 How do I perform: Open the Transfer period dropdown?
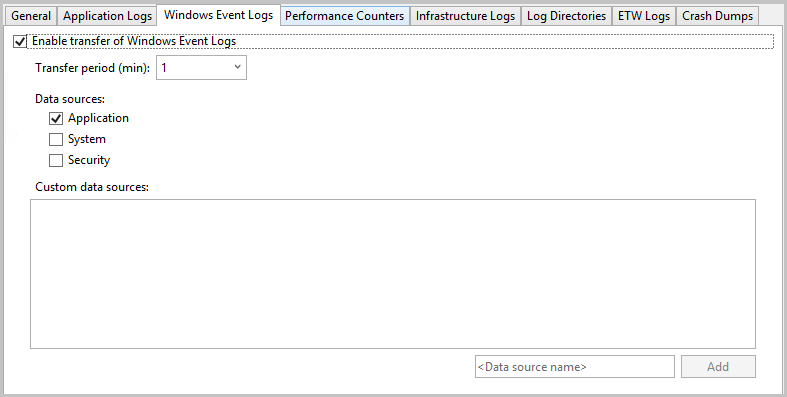point(201,68)
